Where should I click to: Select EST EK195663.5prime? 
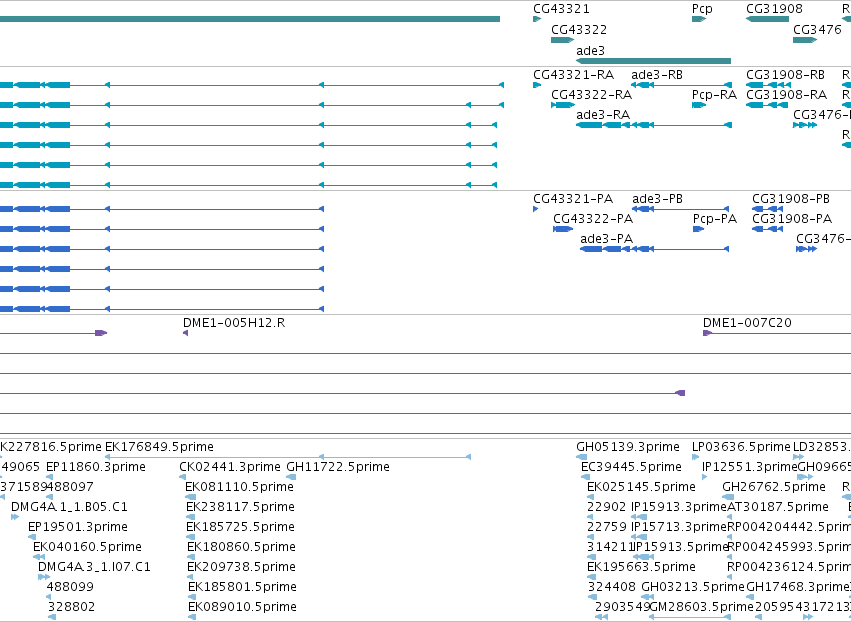642,567
